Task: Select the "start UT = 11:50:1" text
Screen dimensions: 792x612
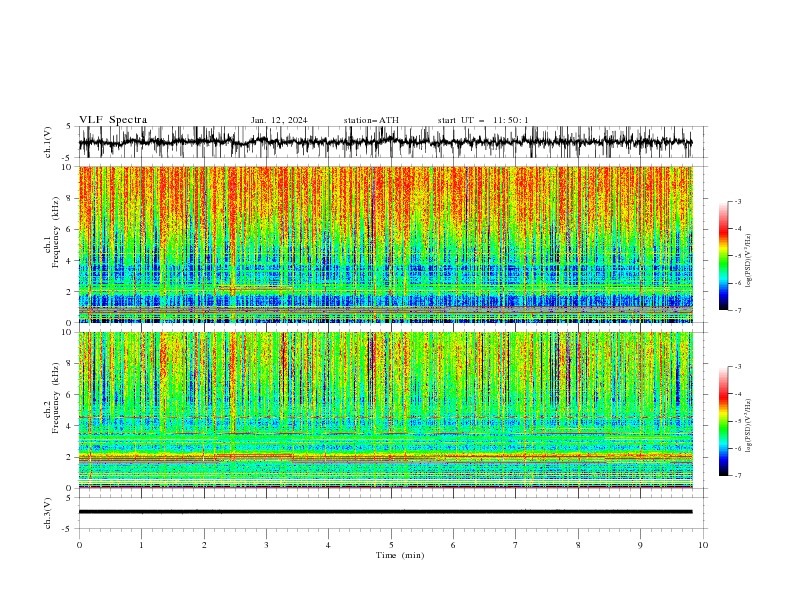Action: pos(483,120)
